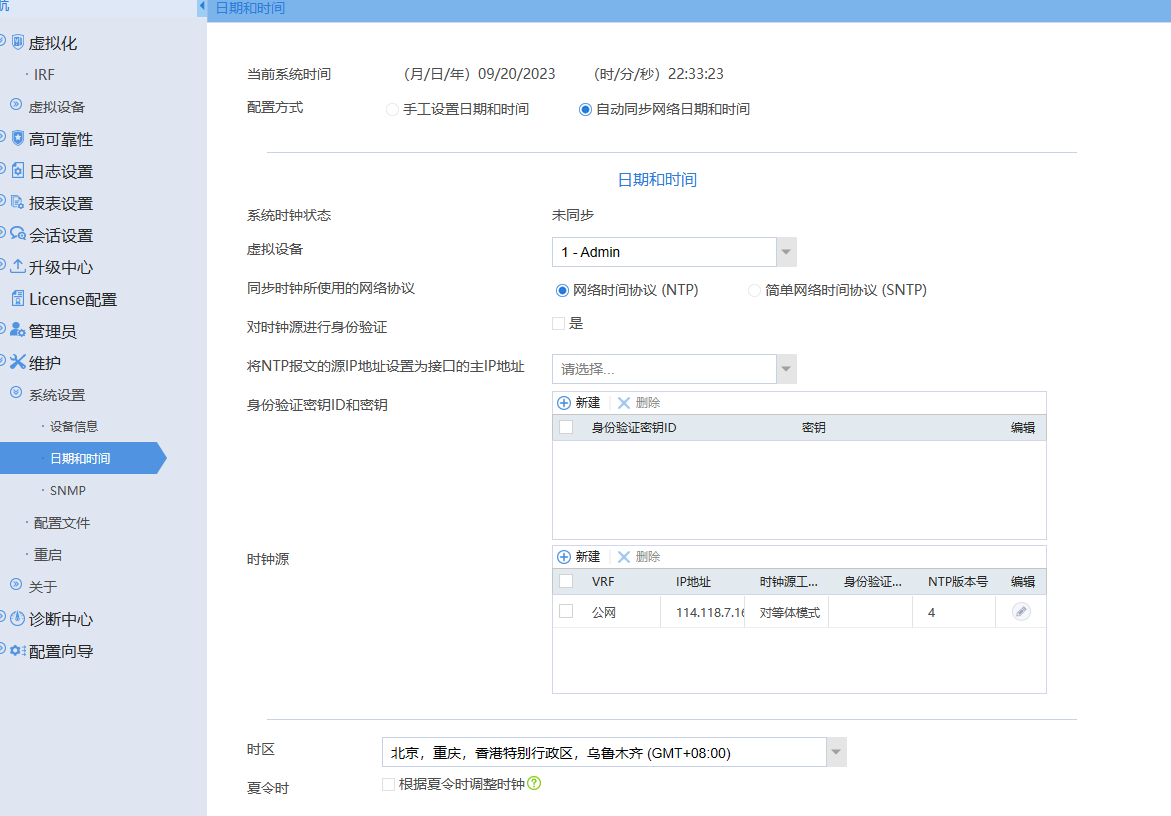Open the 虚拟设备 1 - Admin dropdown
Viewport: 1171px width, 816px height.
(786, 252)
